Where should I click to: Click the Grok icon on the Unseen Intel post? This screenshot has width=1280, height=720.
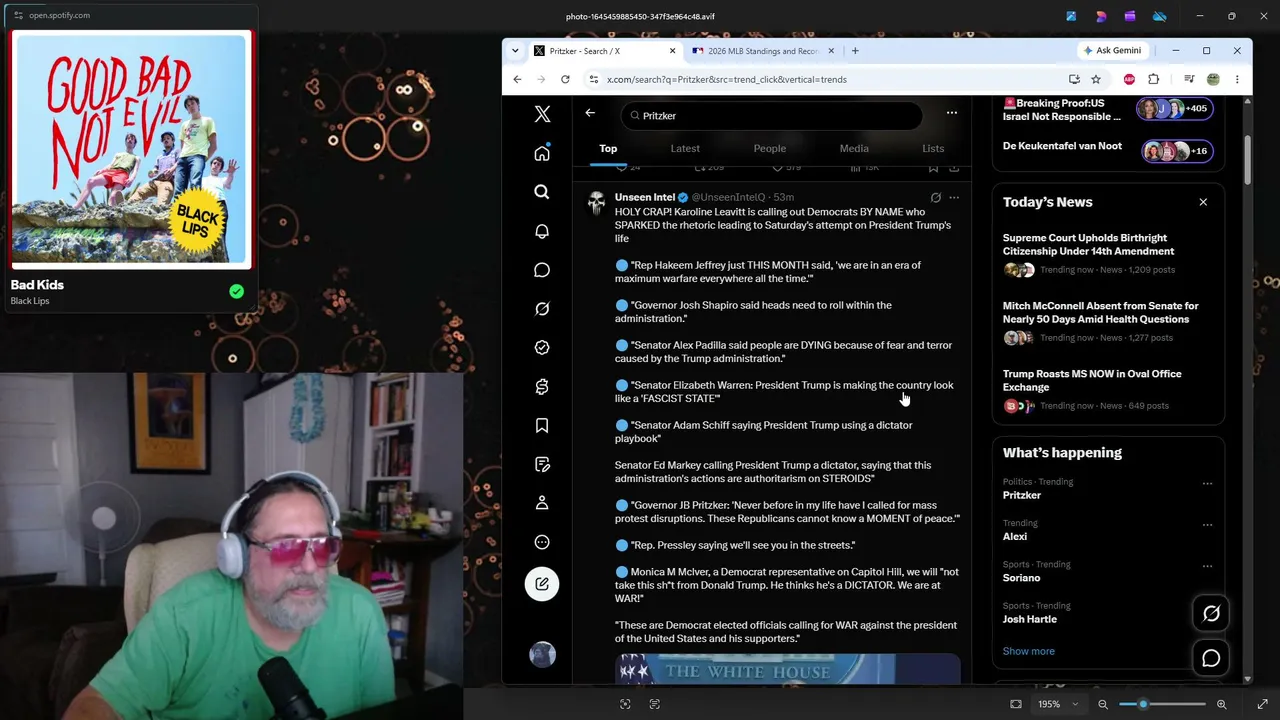936,198
